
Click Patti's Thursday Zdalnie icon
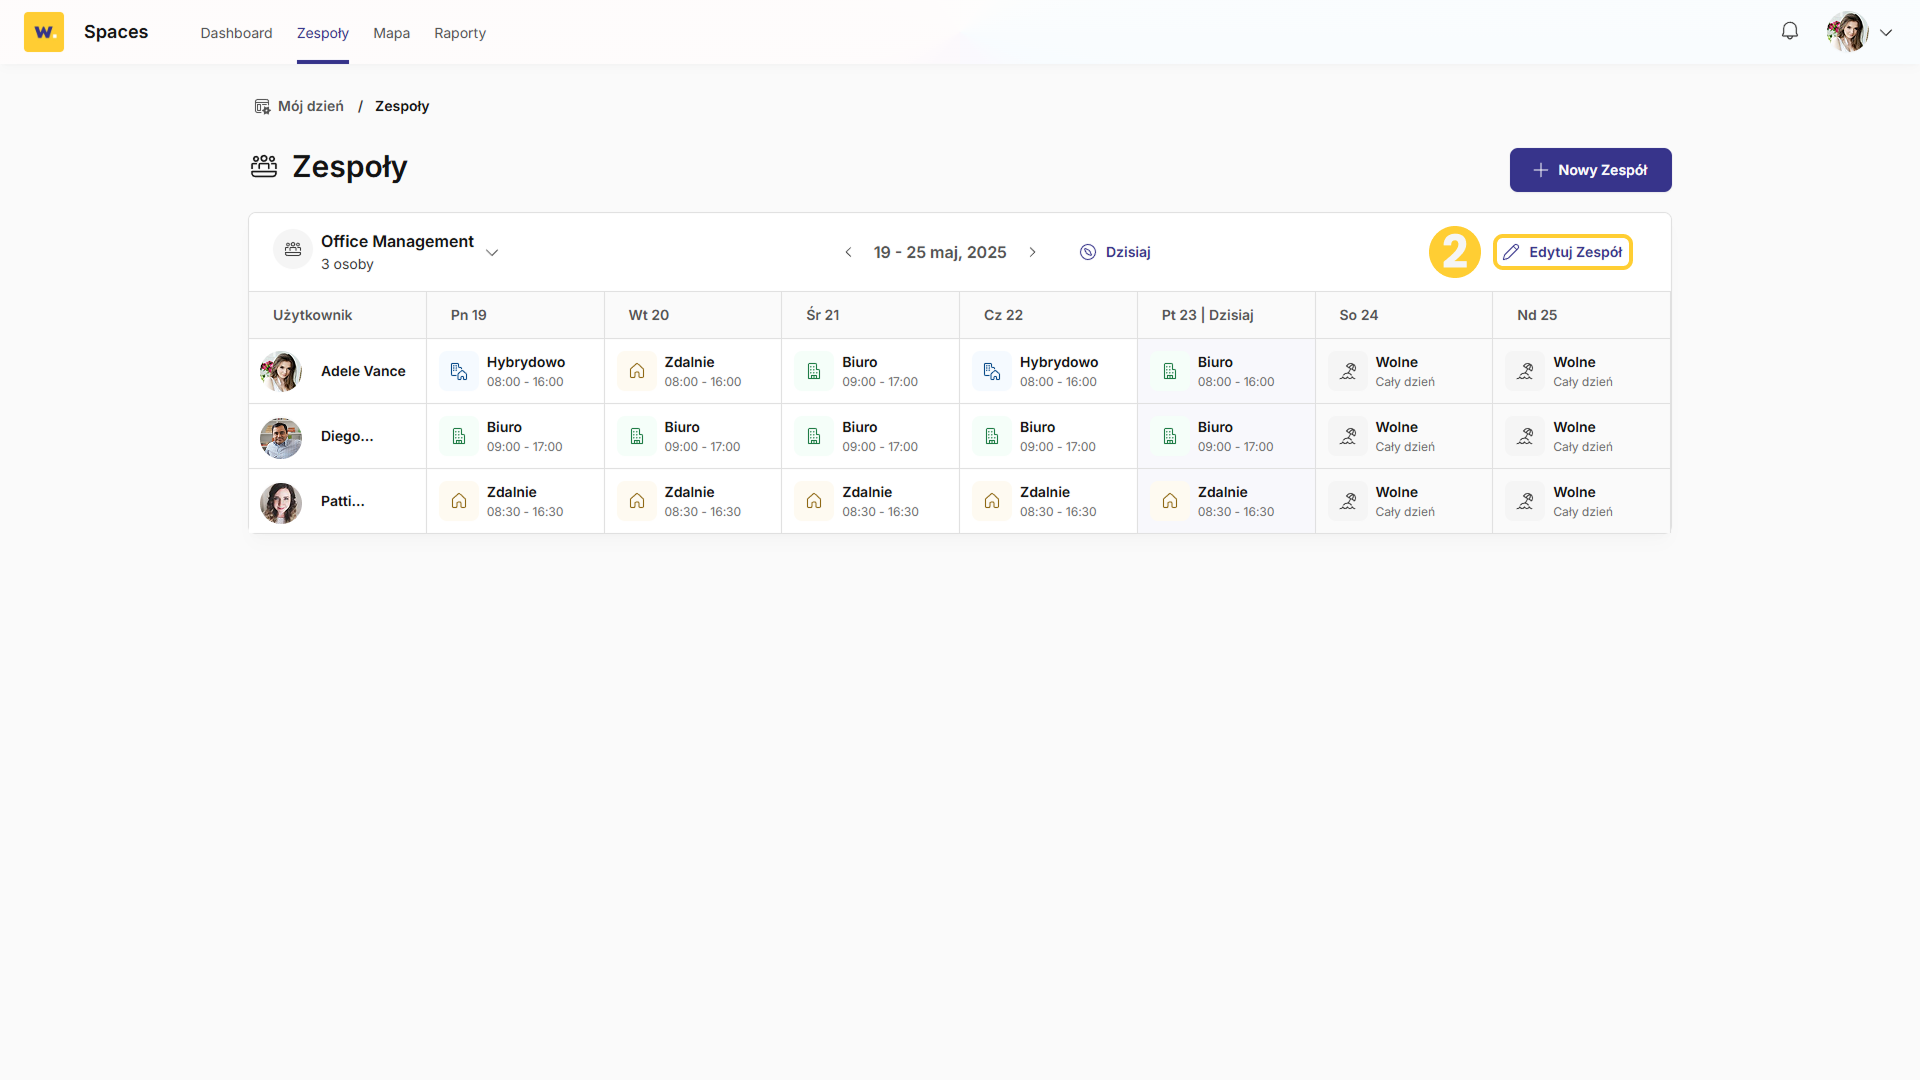[x=992, y=501]
